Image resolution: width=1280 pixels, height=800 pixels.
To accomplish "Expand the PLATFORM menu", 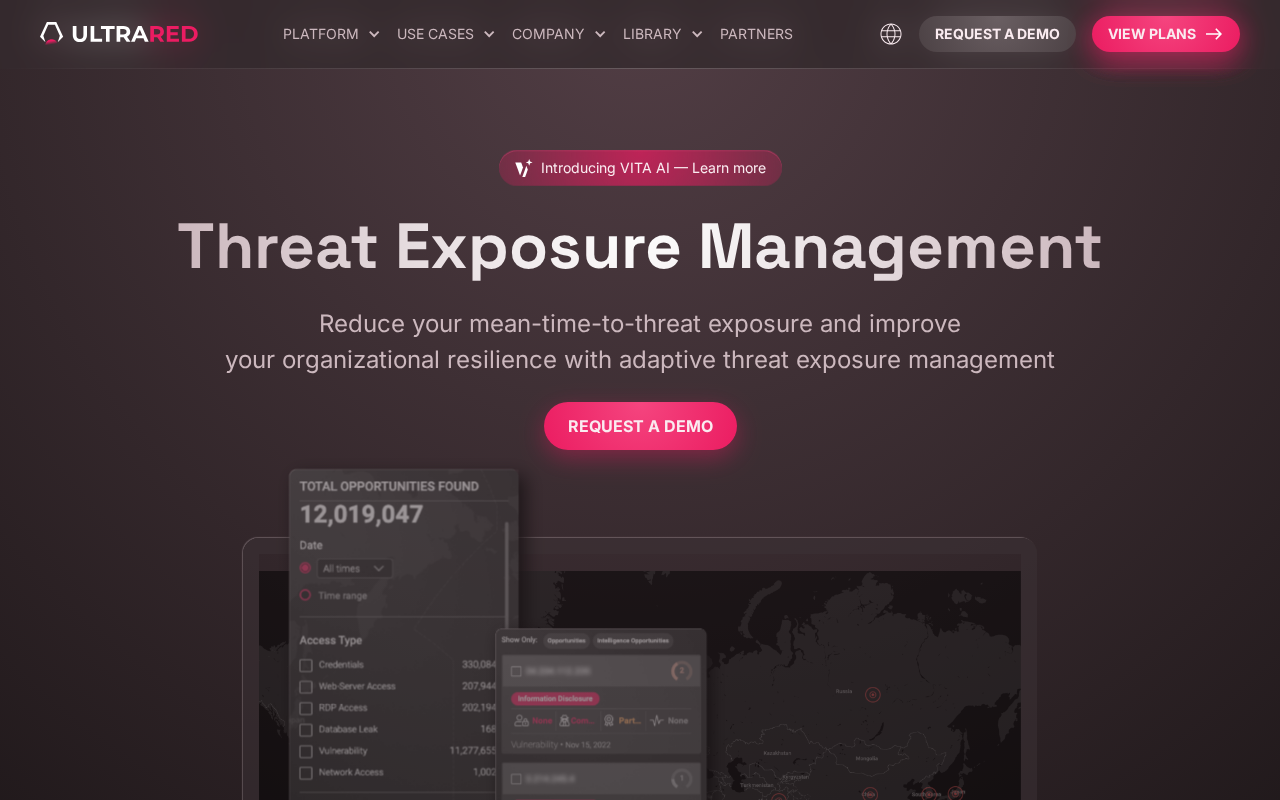I will tap(331, 34).
